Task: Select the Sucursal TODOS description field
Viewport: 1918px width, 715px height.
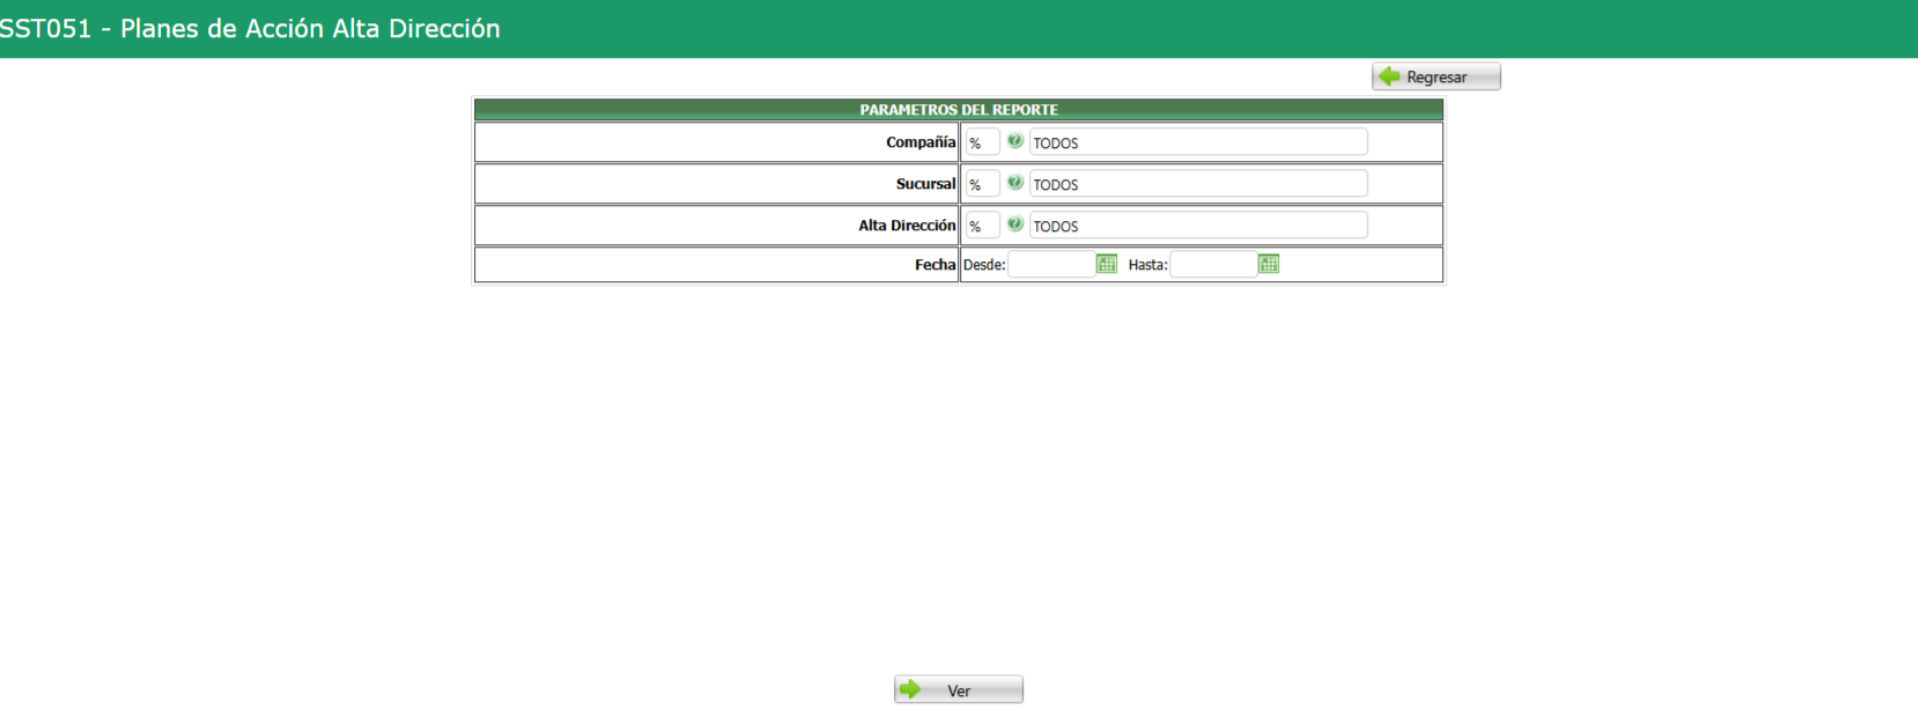Action: (1198, 184)
